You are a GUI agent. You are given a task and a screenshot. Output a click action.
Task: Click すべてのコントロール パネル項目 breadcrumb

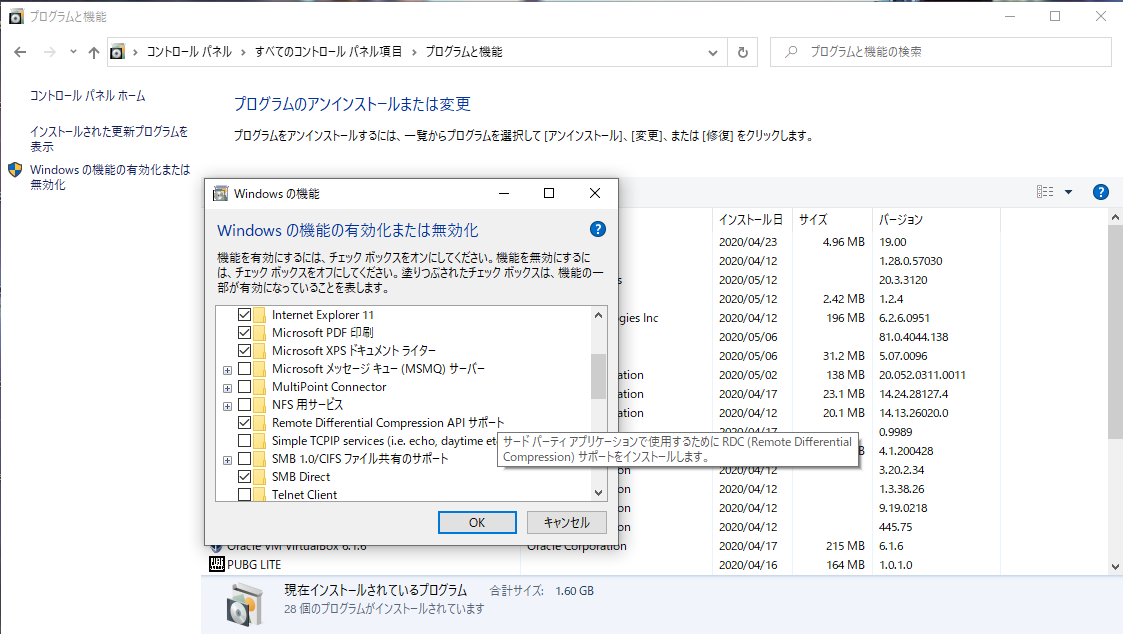point(328,52)
